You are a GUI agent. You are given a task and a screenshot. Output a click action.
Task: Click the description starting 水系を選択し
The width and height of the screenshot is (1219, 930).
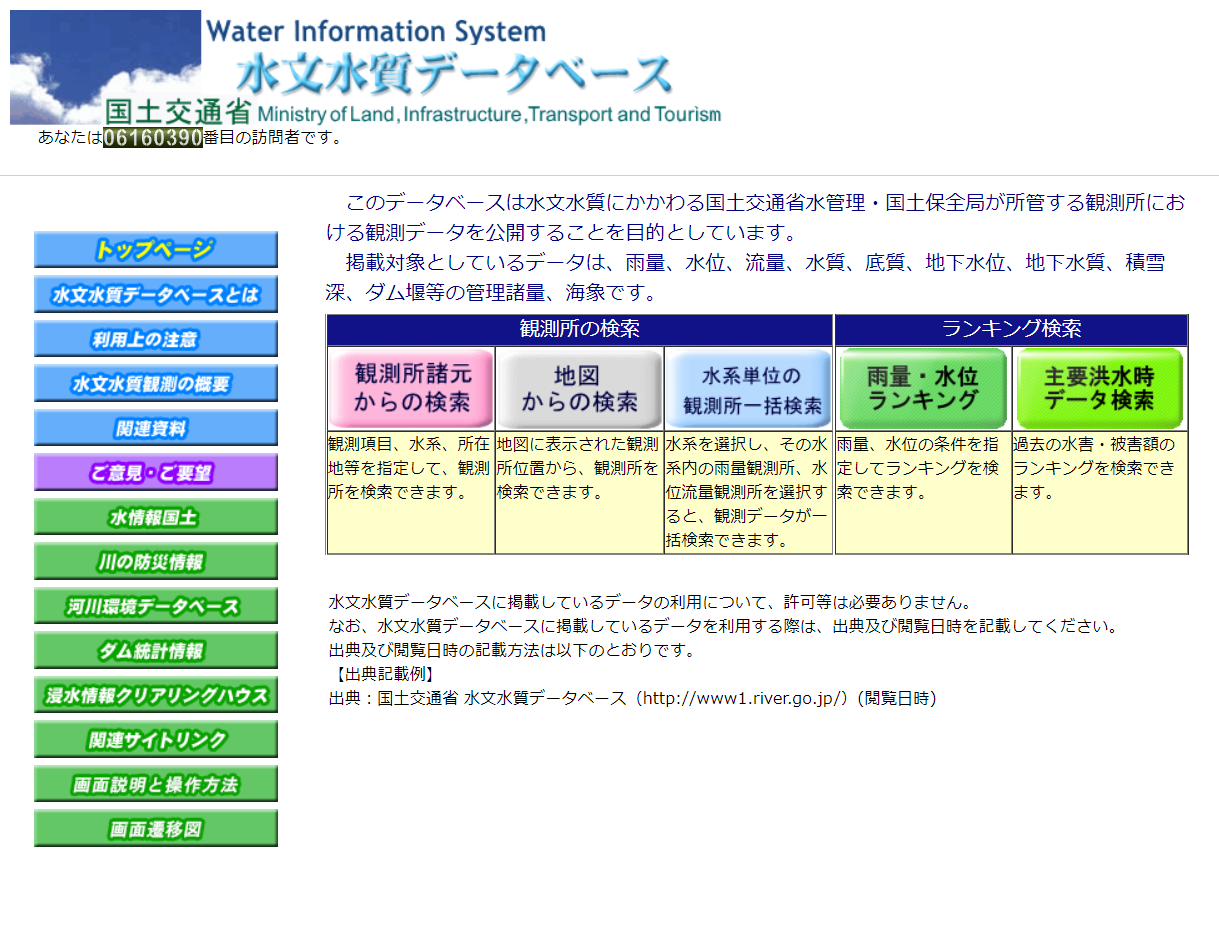(748, 492)
